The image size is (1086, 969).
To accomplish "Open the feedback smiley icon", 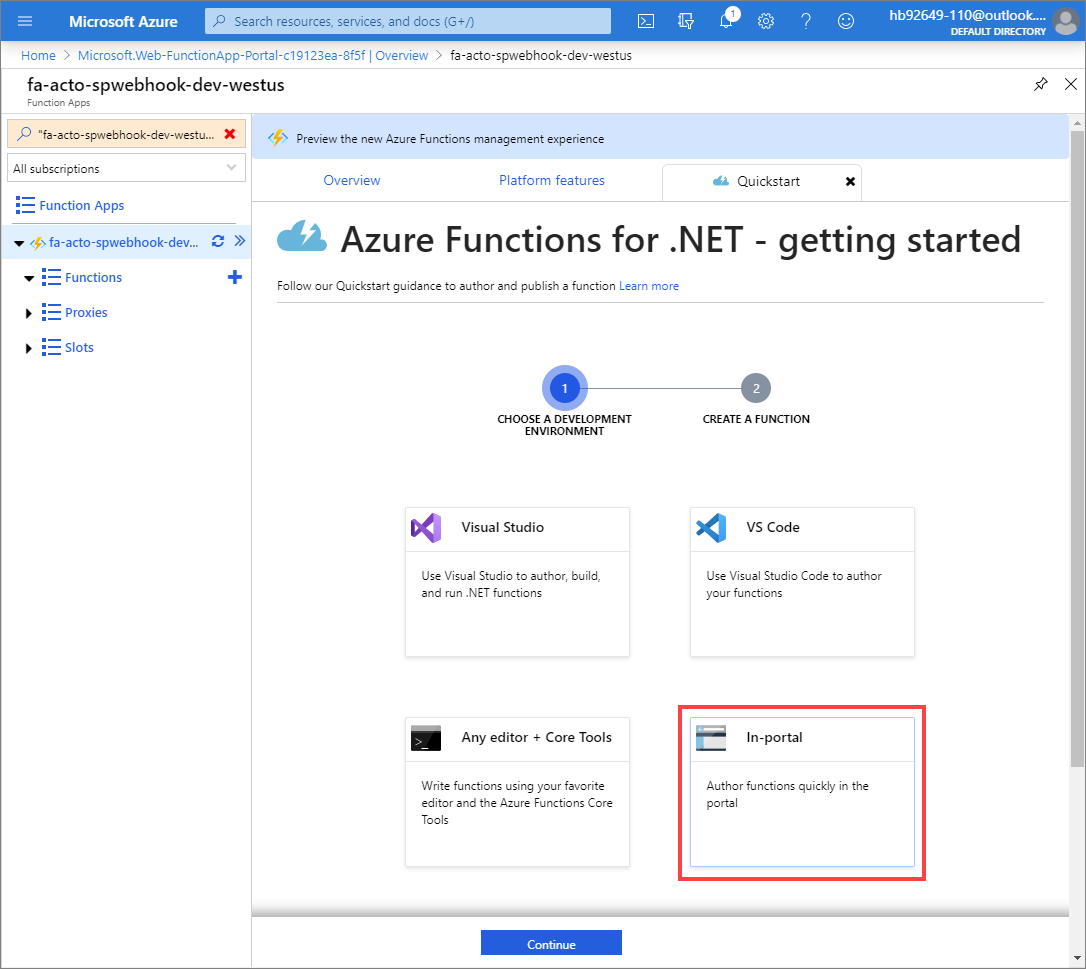I will (x=846, y=21).
